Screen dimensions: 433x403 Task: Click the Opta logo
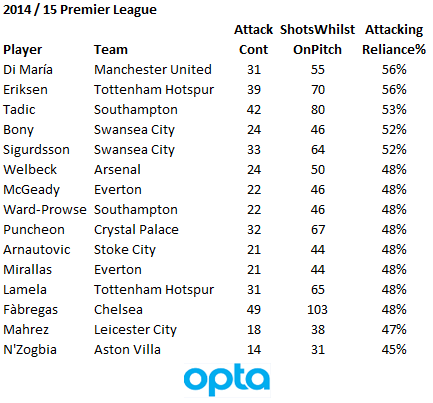click(x=227, y=380)
